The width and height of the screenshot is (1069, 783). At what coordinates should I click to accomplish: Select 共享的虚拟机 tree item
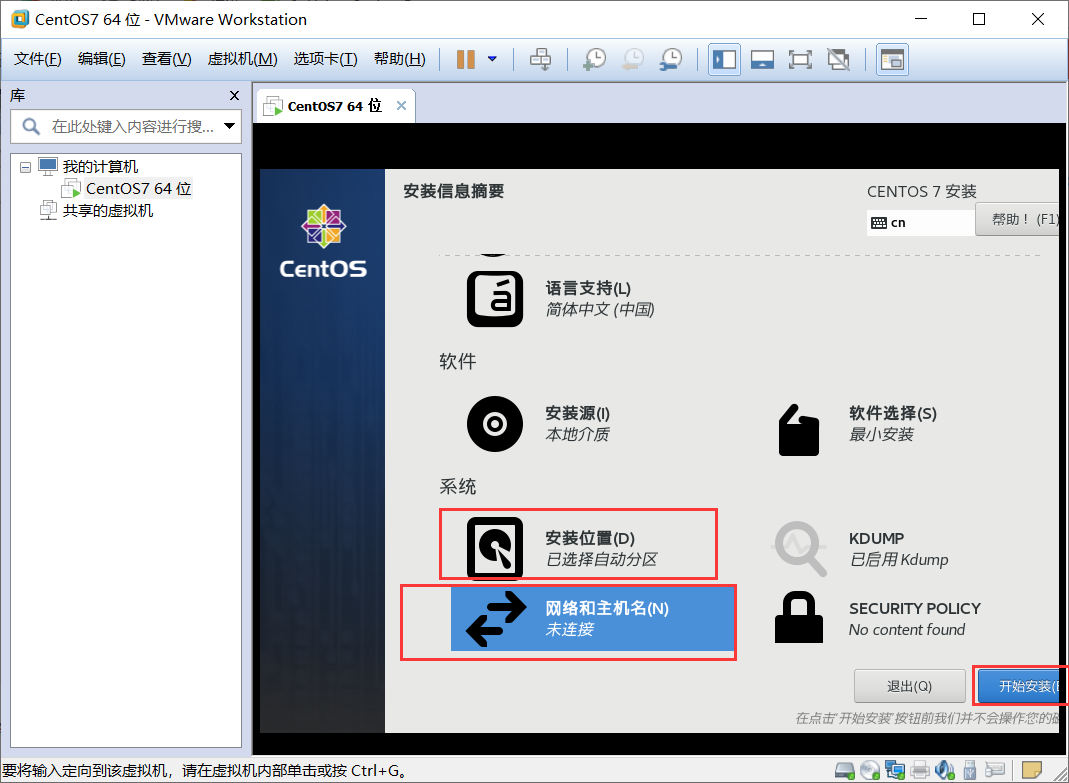[x=108, y=211]
